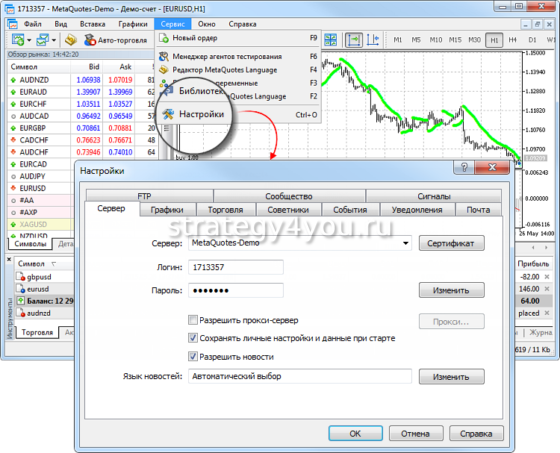Click the gold market watch icon
The width and height of the screenshot is (560, 453).
[x=71, y=40]
